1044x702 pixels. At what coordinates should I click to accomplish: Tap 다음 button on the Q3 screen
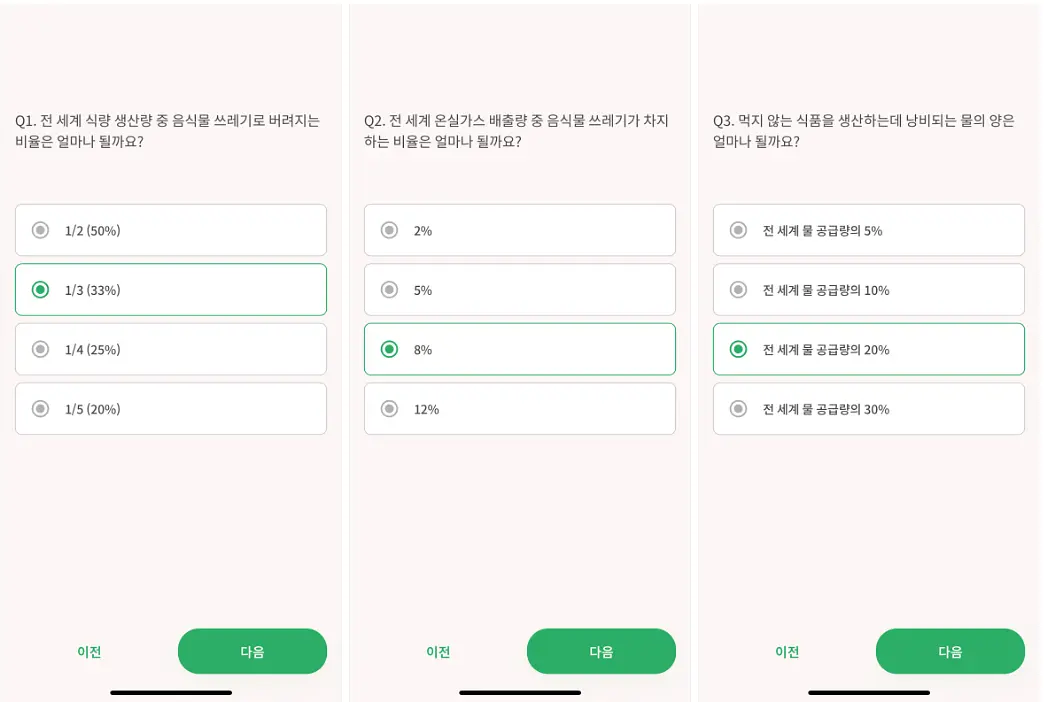coord(950,651)
